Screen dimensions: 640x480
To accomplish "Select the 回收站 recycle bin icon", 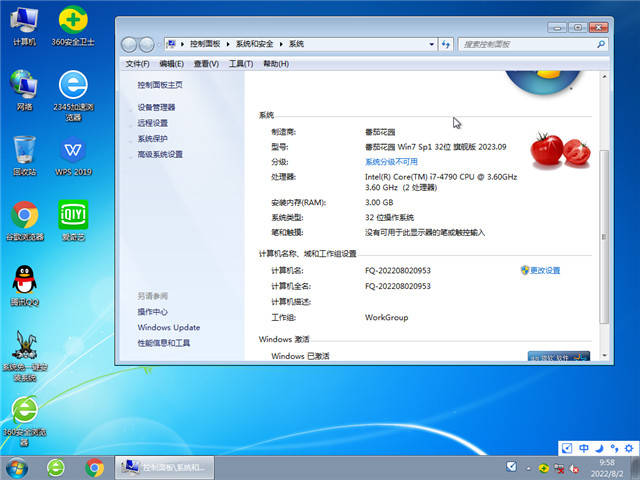I will point(24,156).
